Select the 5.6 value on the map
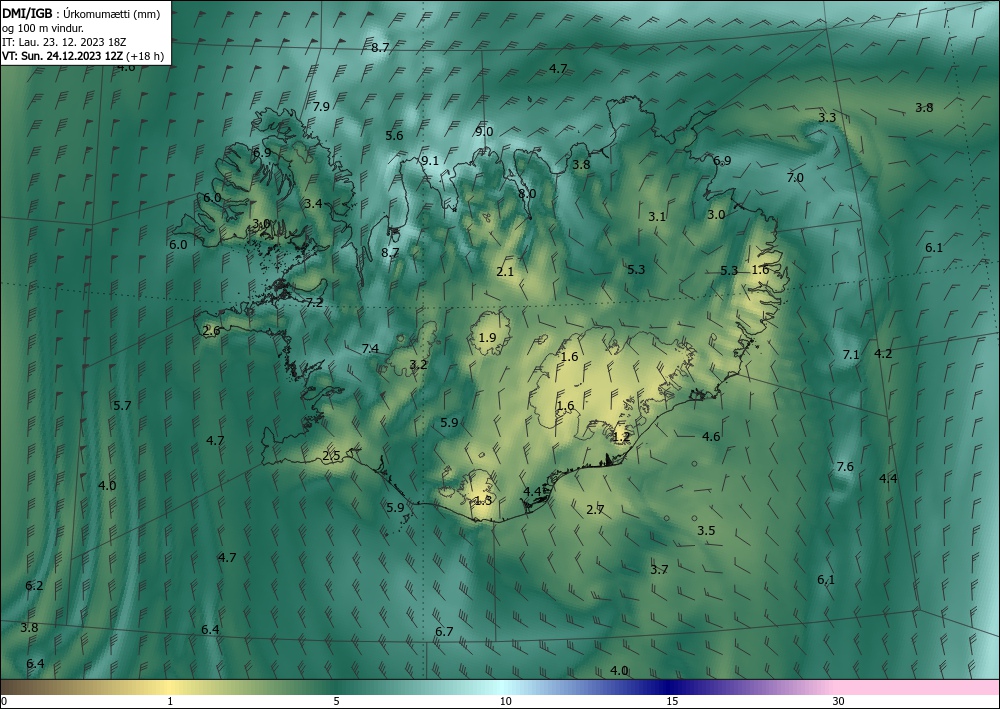The image size is (1000, 709). coord(394,135)
